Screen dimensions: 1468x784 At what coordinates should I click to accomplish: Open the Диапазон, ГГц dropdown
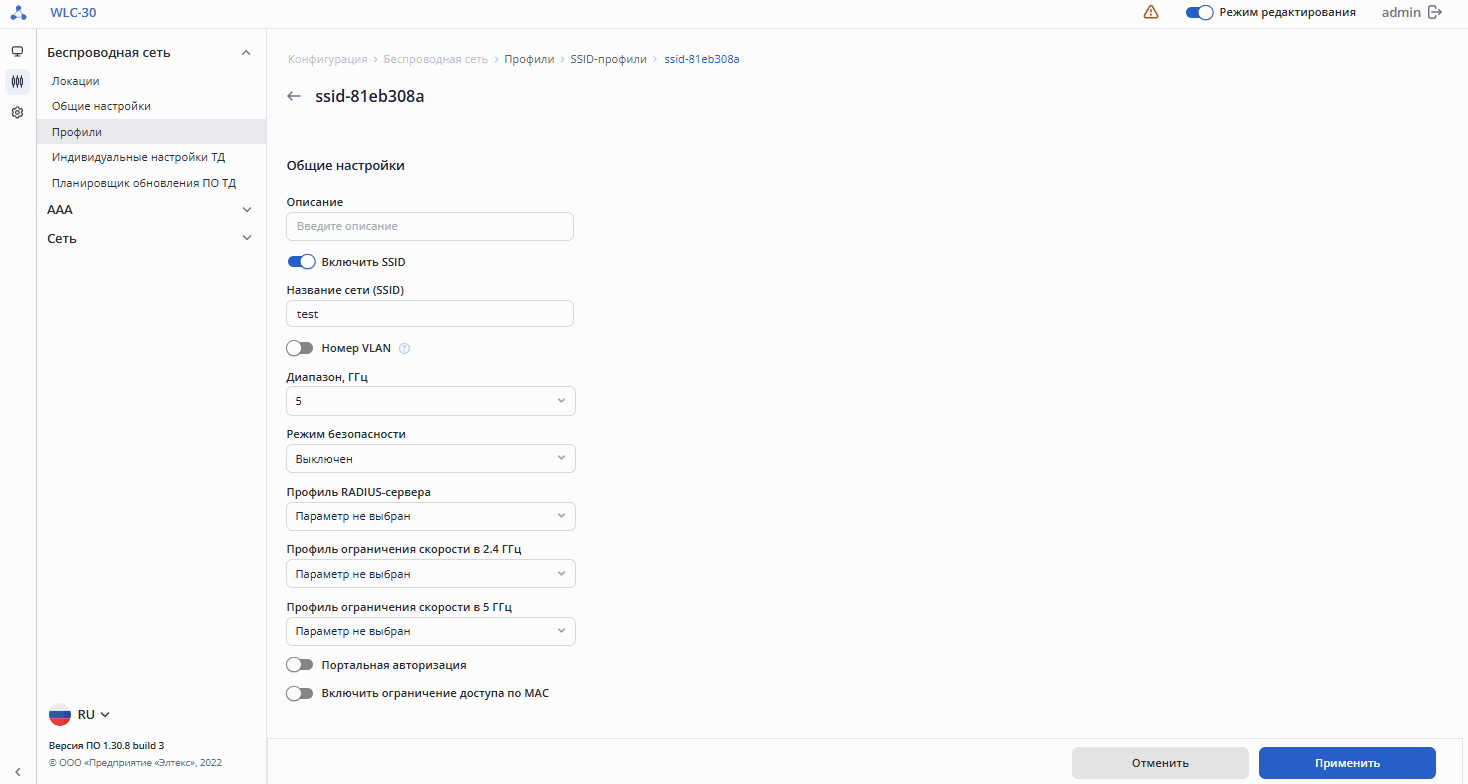click(x=430, y=401)
